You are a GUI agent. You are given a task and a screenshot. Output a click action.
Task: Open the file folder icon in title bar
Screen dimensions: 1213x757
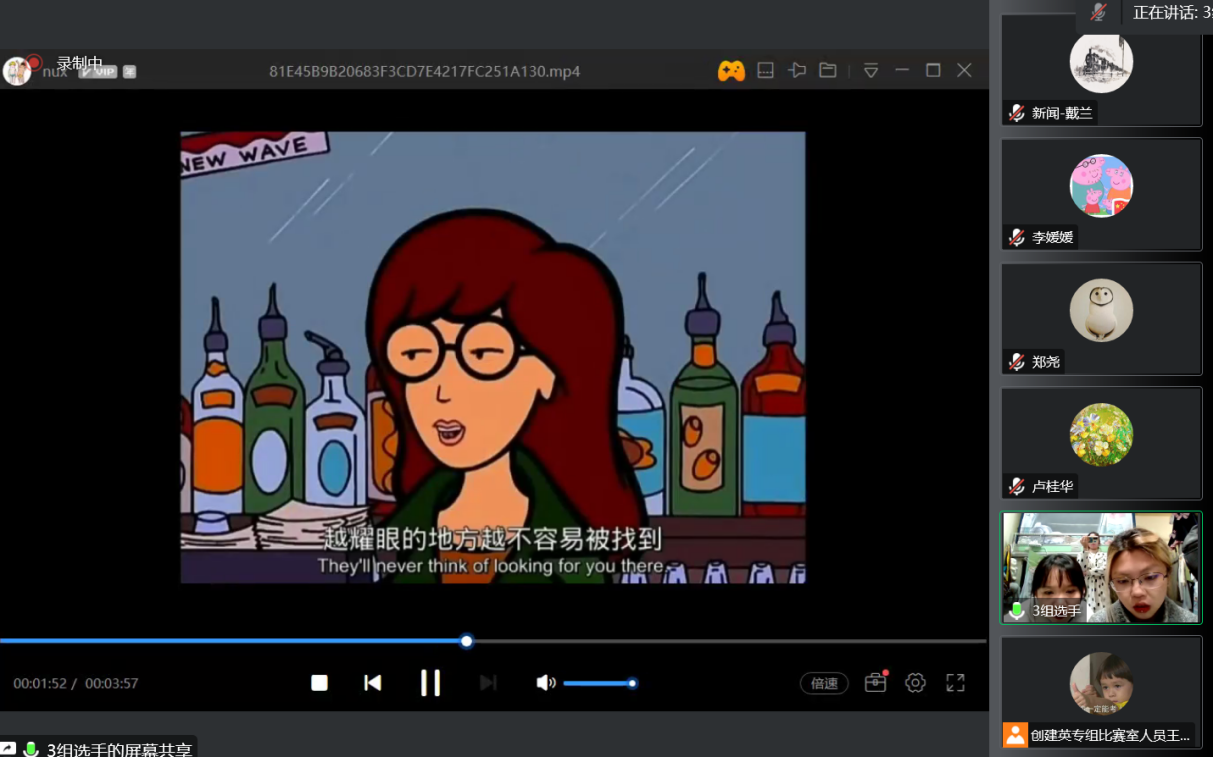[828, 71]
